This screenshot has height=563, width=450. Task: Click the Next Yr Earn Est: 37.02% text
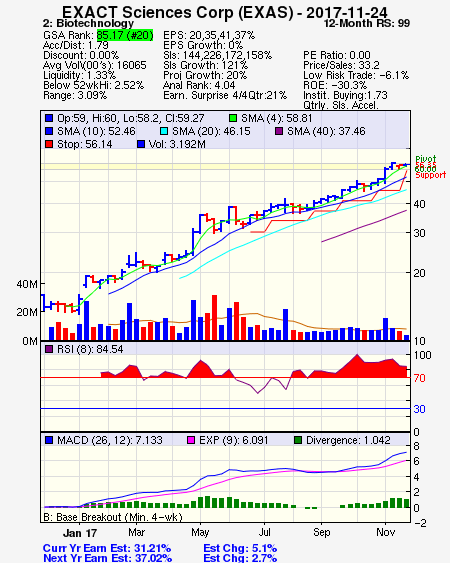pos(107,558)
